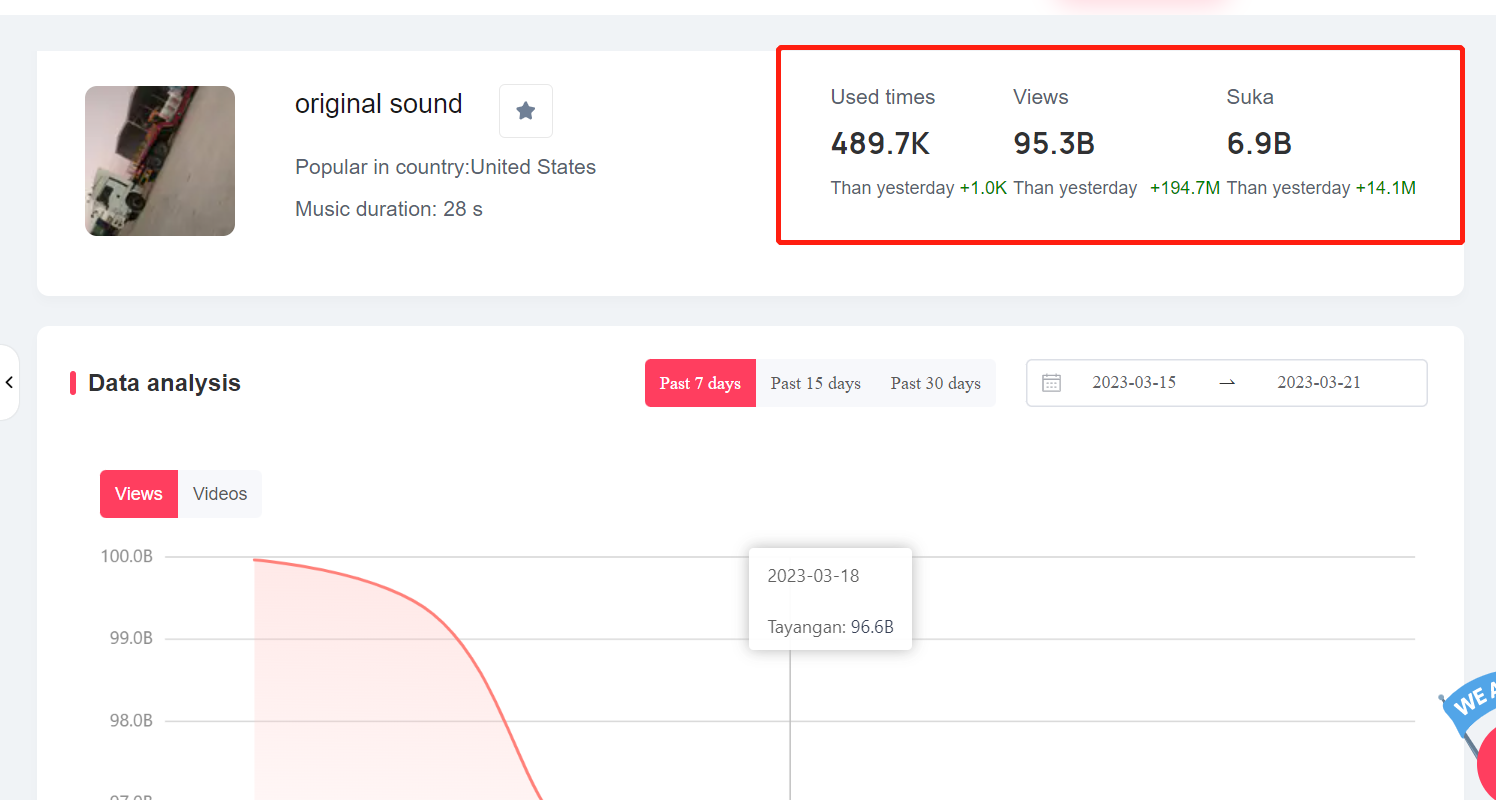Click the Tayangan: 96.6B tooltip value
The width and height of the screenshot is (1496, 800).
point(831,628)
